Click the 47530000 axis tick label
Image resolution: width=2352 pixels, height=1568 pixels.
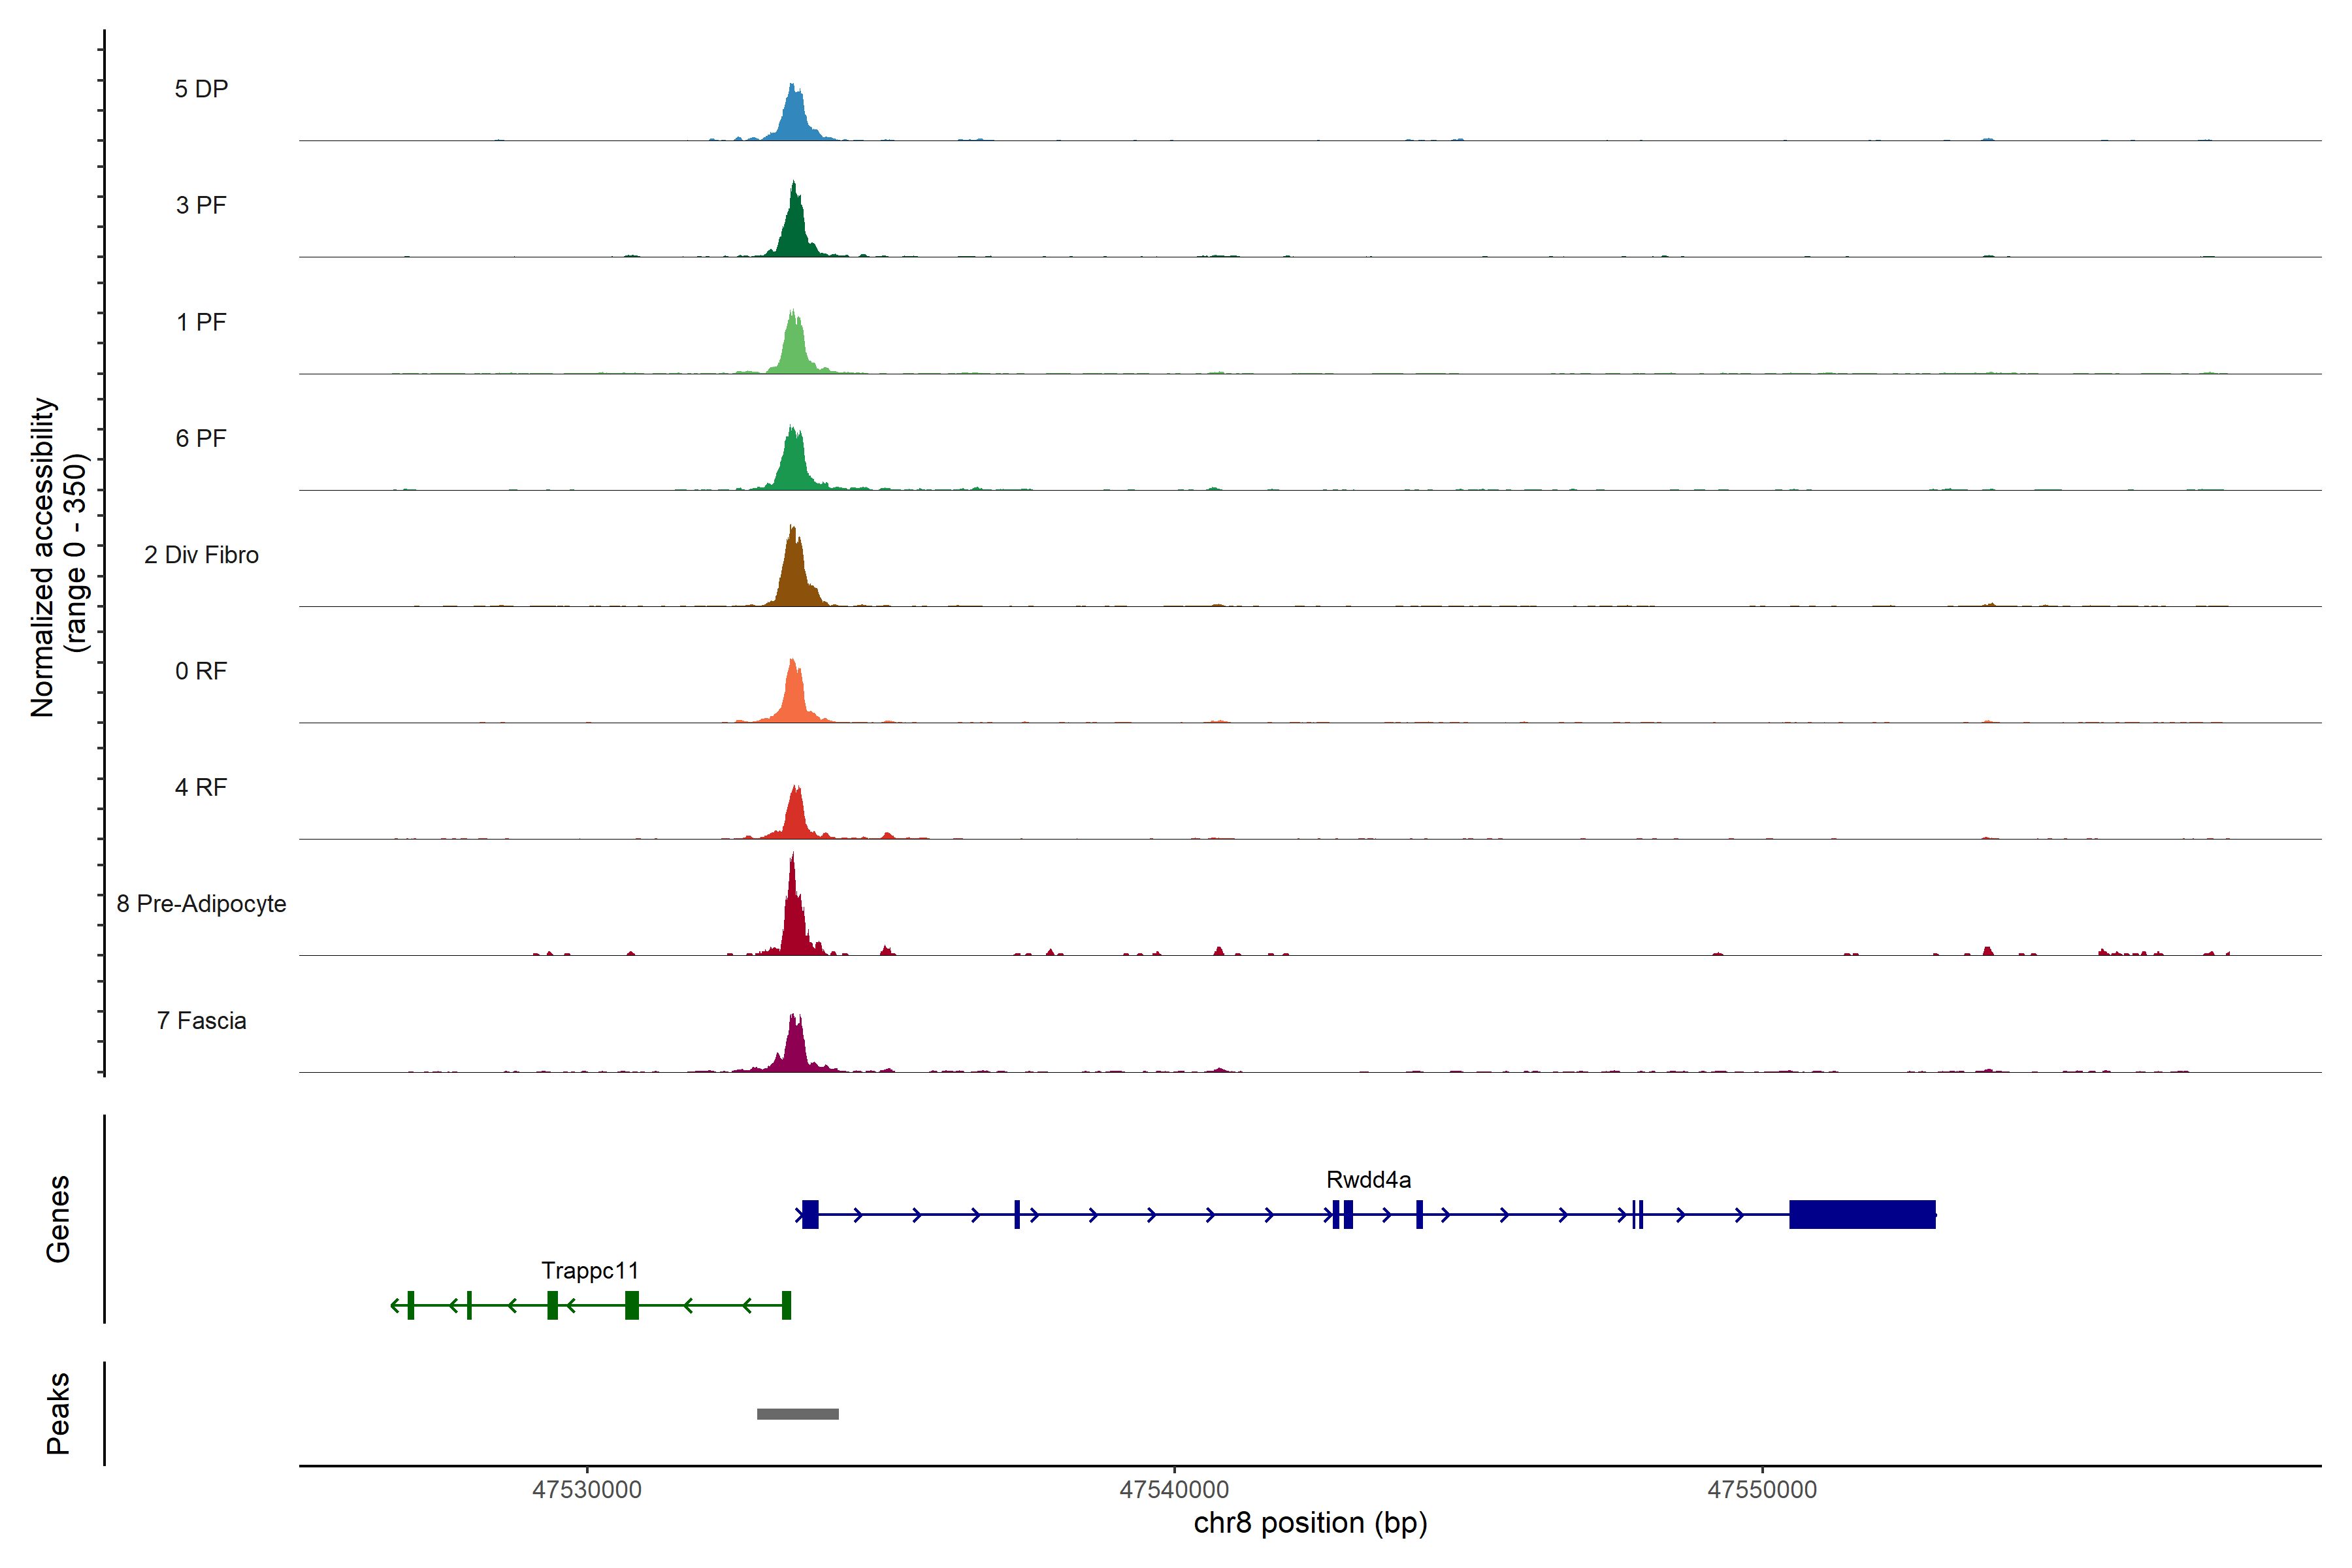coord(587,1489)
